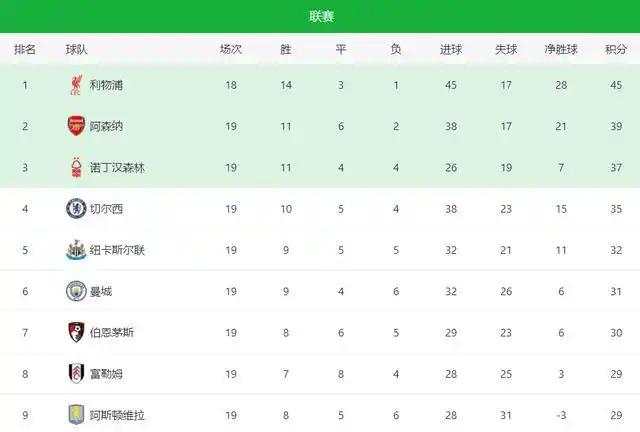640x432 pixels.
Task: Open the 阿森纳 team name link
Action: tap(107, 127)
